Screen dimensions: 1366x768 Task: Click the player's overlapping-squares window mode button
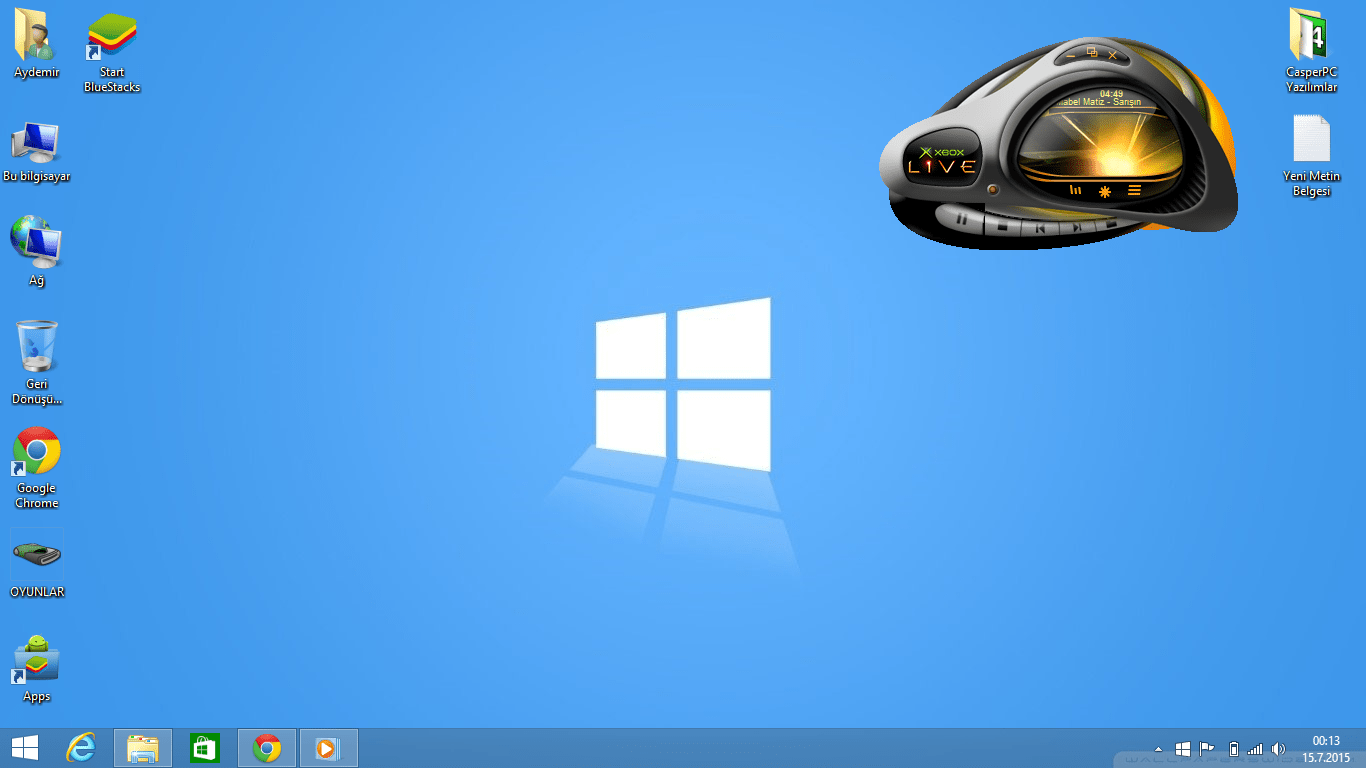point(1092,52)
